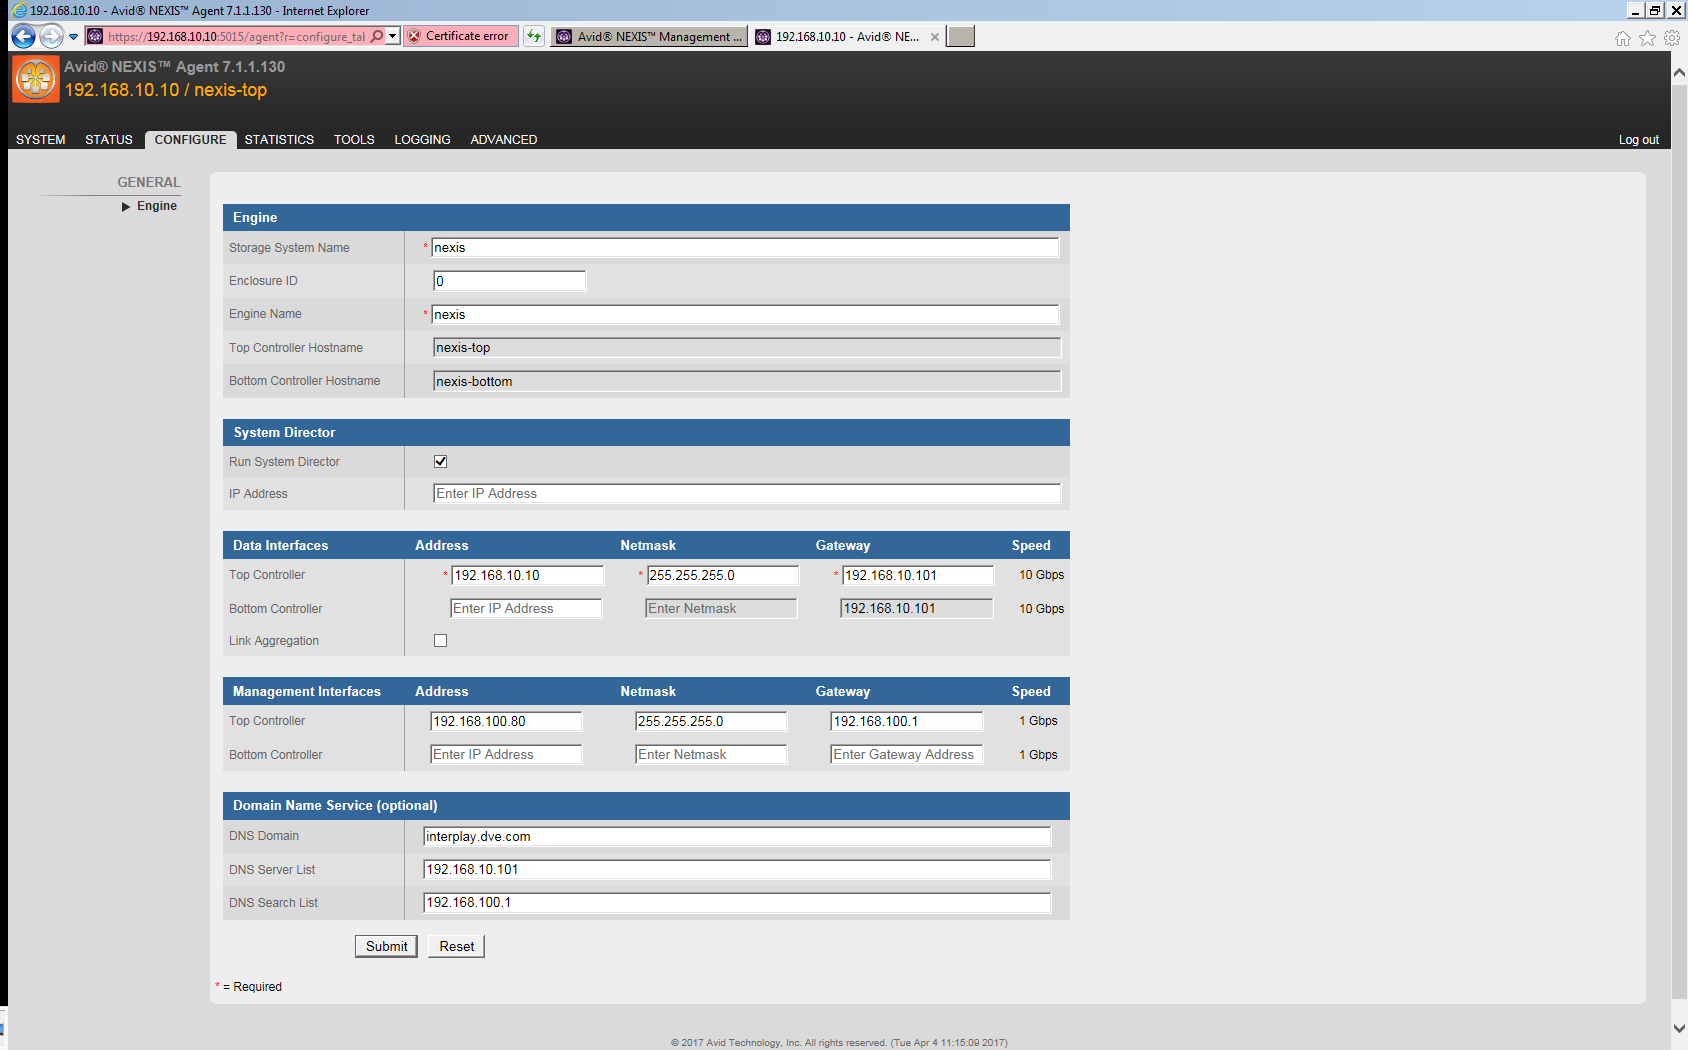Open Favorites star icon
1688x1050 pixels.
(1647, 38)
